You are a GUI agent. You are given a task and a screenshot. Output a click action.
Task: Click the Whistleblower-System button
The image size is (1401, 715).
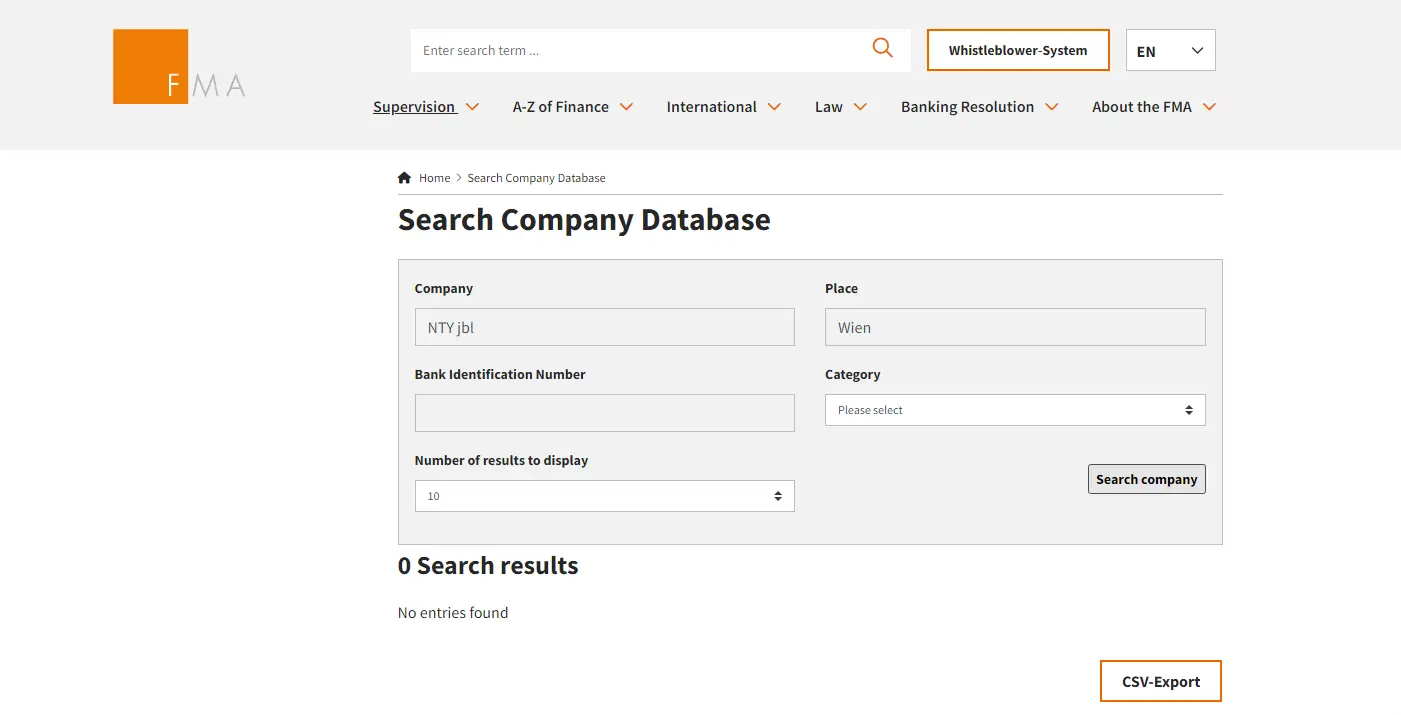tap(1017, 51)
